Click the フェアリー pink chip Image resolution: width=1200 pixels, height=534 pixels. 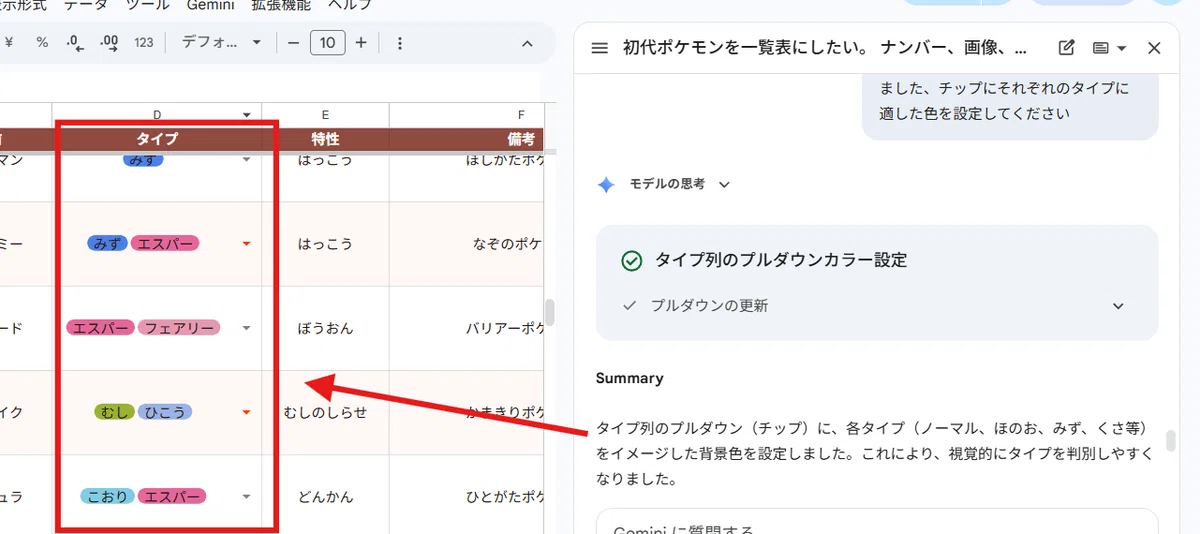178,327
